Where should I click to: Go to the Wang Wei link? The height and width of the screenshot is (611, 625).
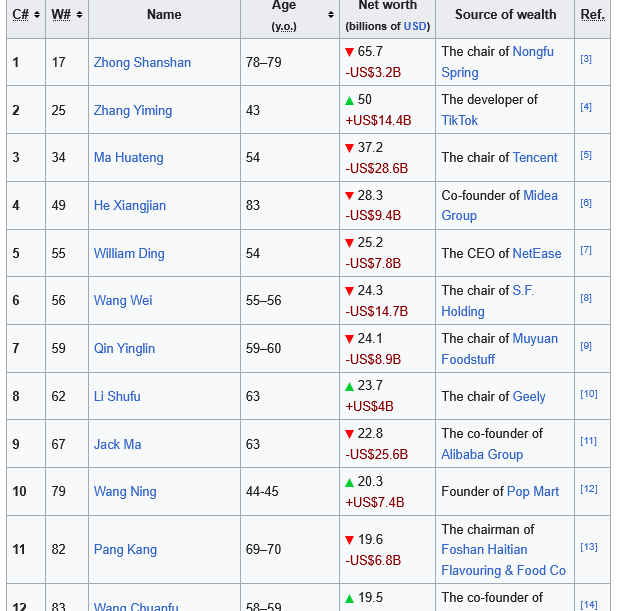point(123,301)
